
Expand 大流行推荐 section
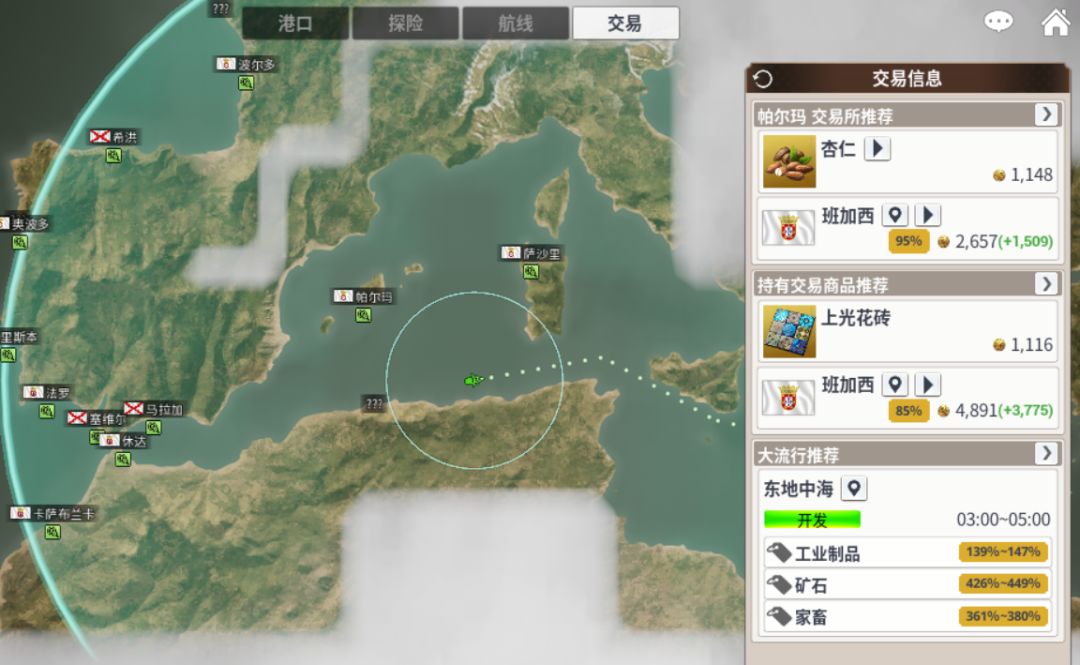click(1046, 453)
